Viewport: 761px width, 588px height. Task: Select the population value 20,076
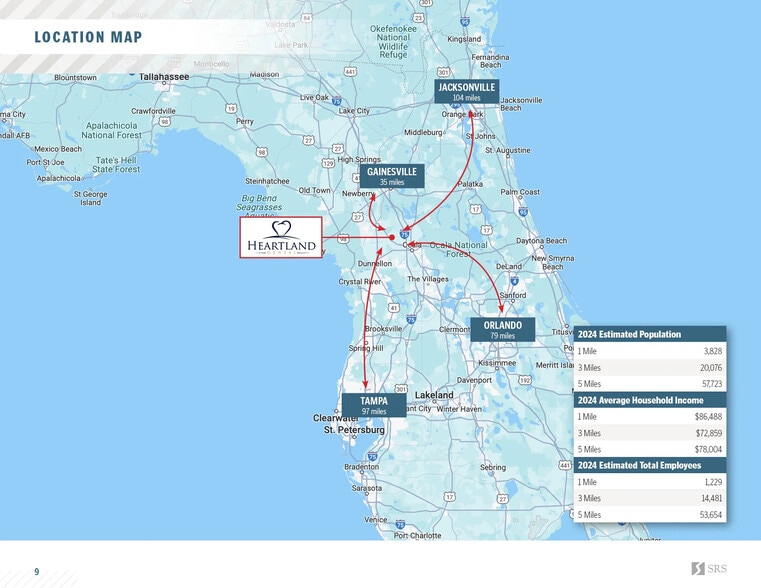(711, 368)
